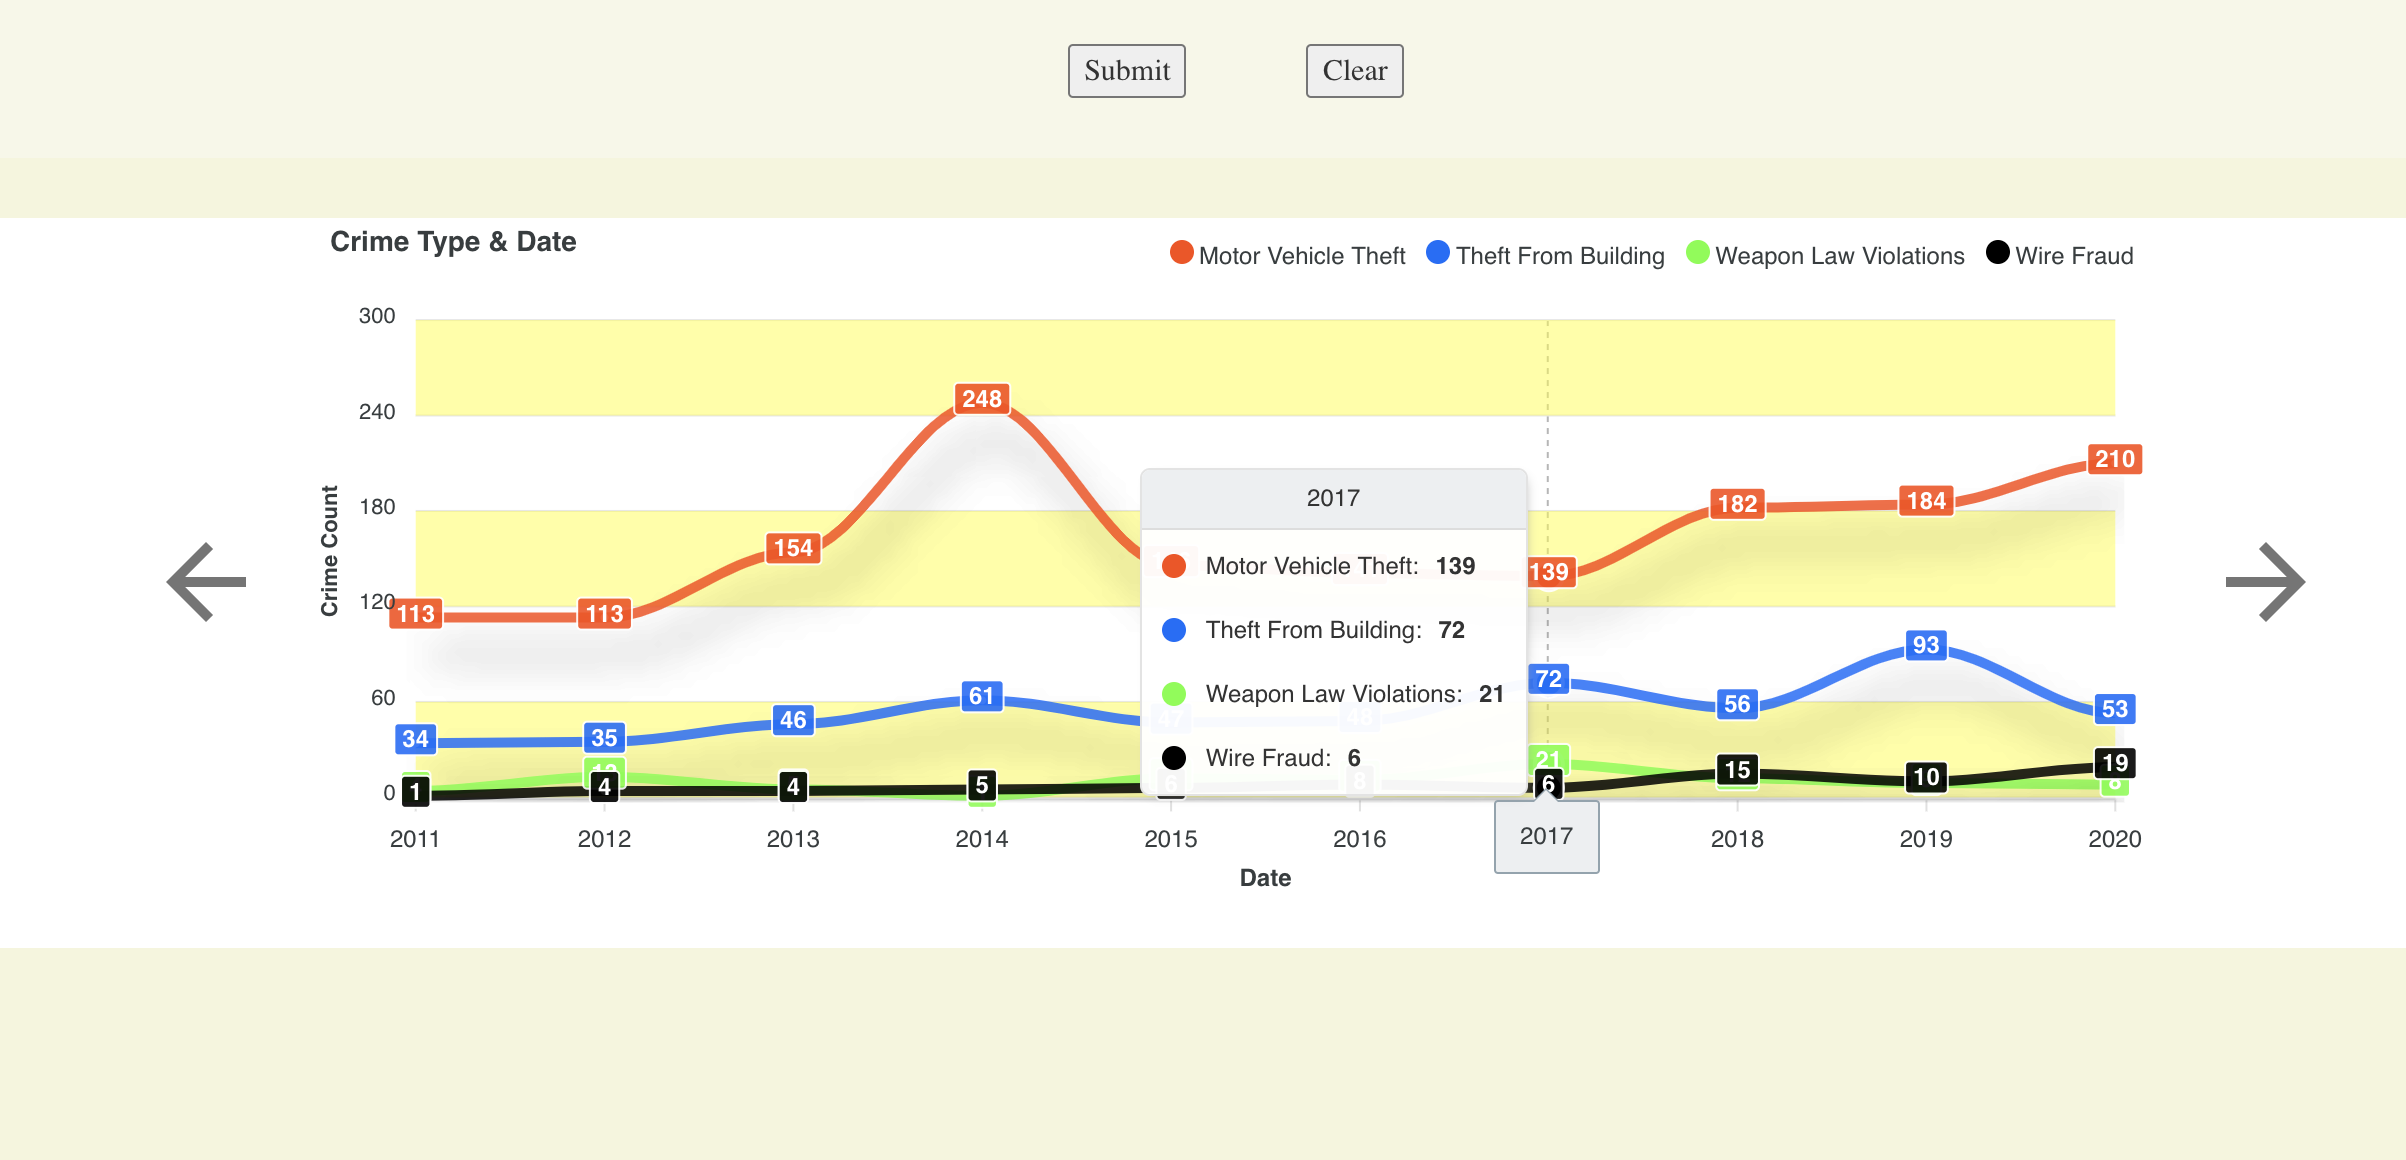Click the black 15 Wire Fraud data label
The image size is (2406, 1160).
1737,770
